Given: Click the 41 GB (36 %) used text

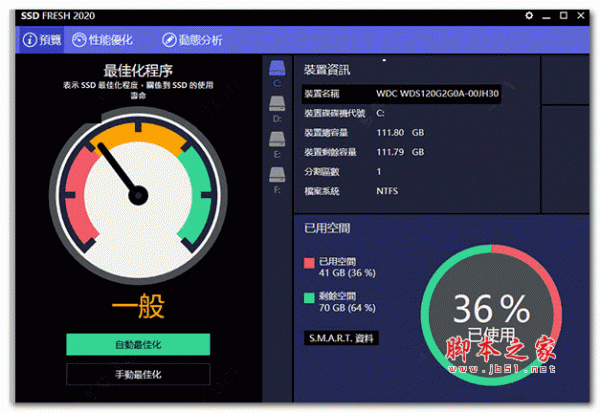Looking at the screenshot, I should tap(347, 273).
